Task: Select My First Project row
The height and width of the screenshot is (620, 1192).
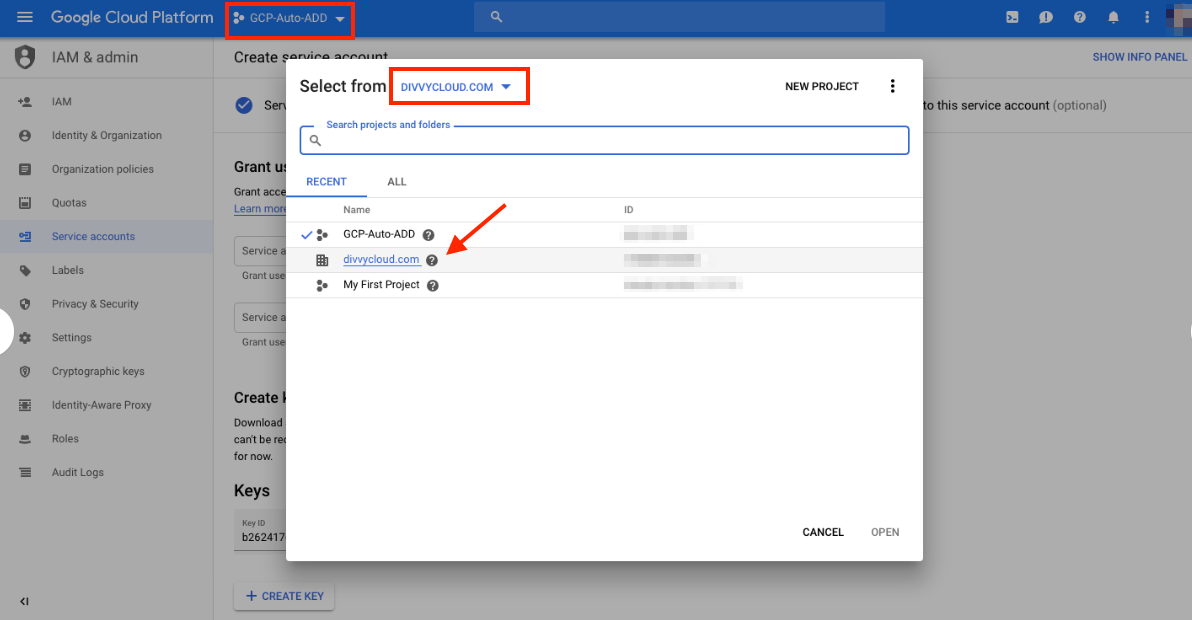Action: click(604, 285)
